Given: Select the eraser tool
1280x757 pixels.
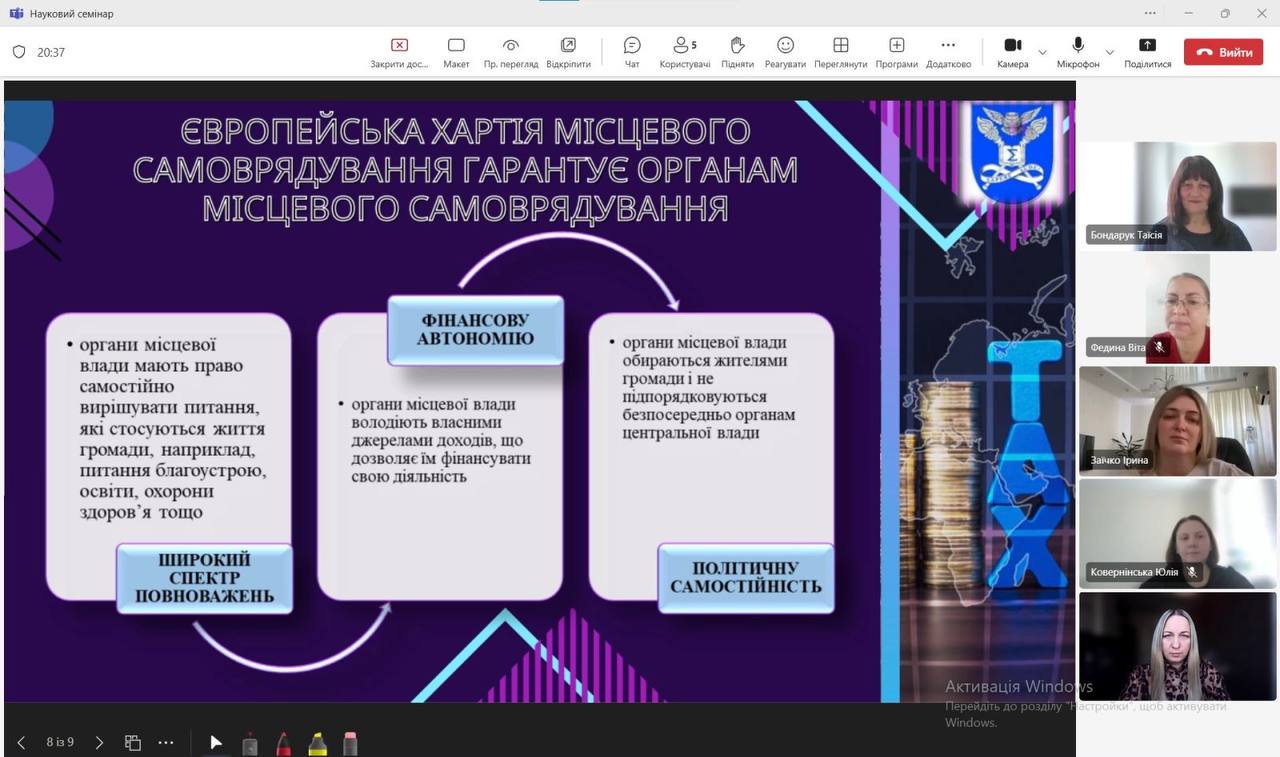Looking at the screenshot, I should click(350, 743).
